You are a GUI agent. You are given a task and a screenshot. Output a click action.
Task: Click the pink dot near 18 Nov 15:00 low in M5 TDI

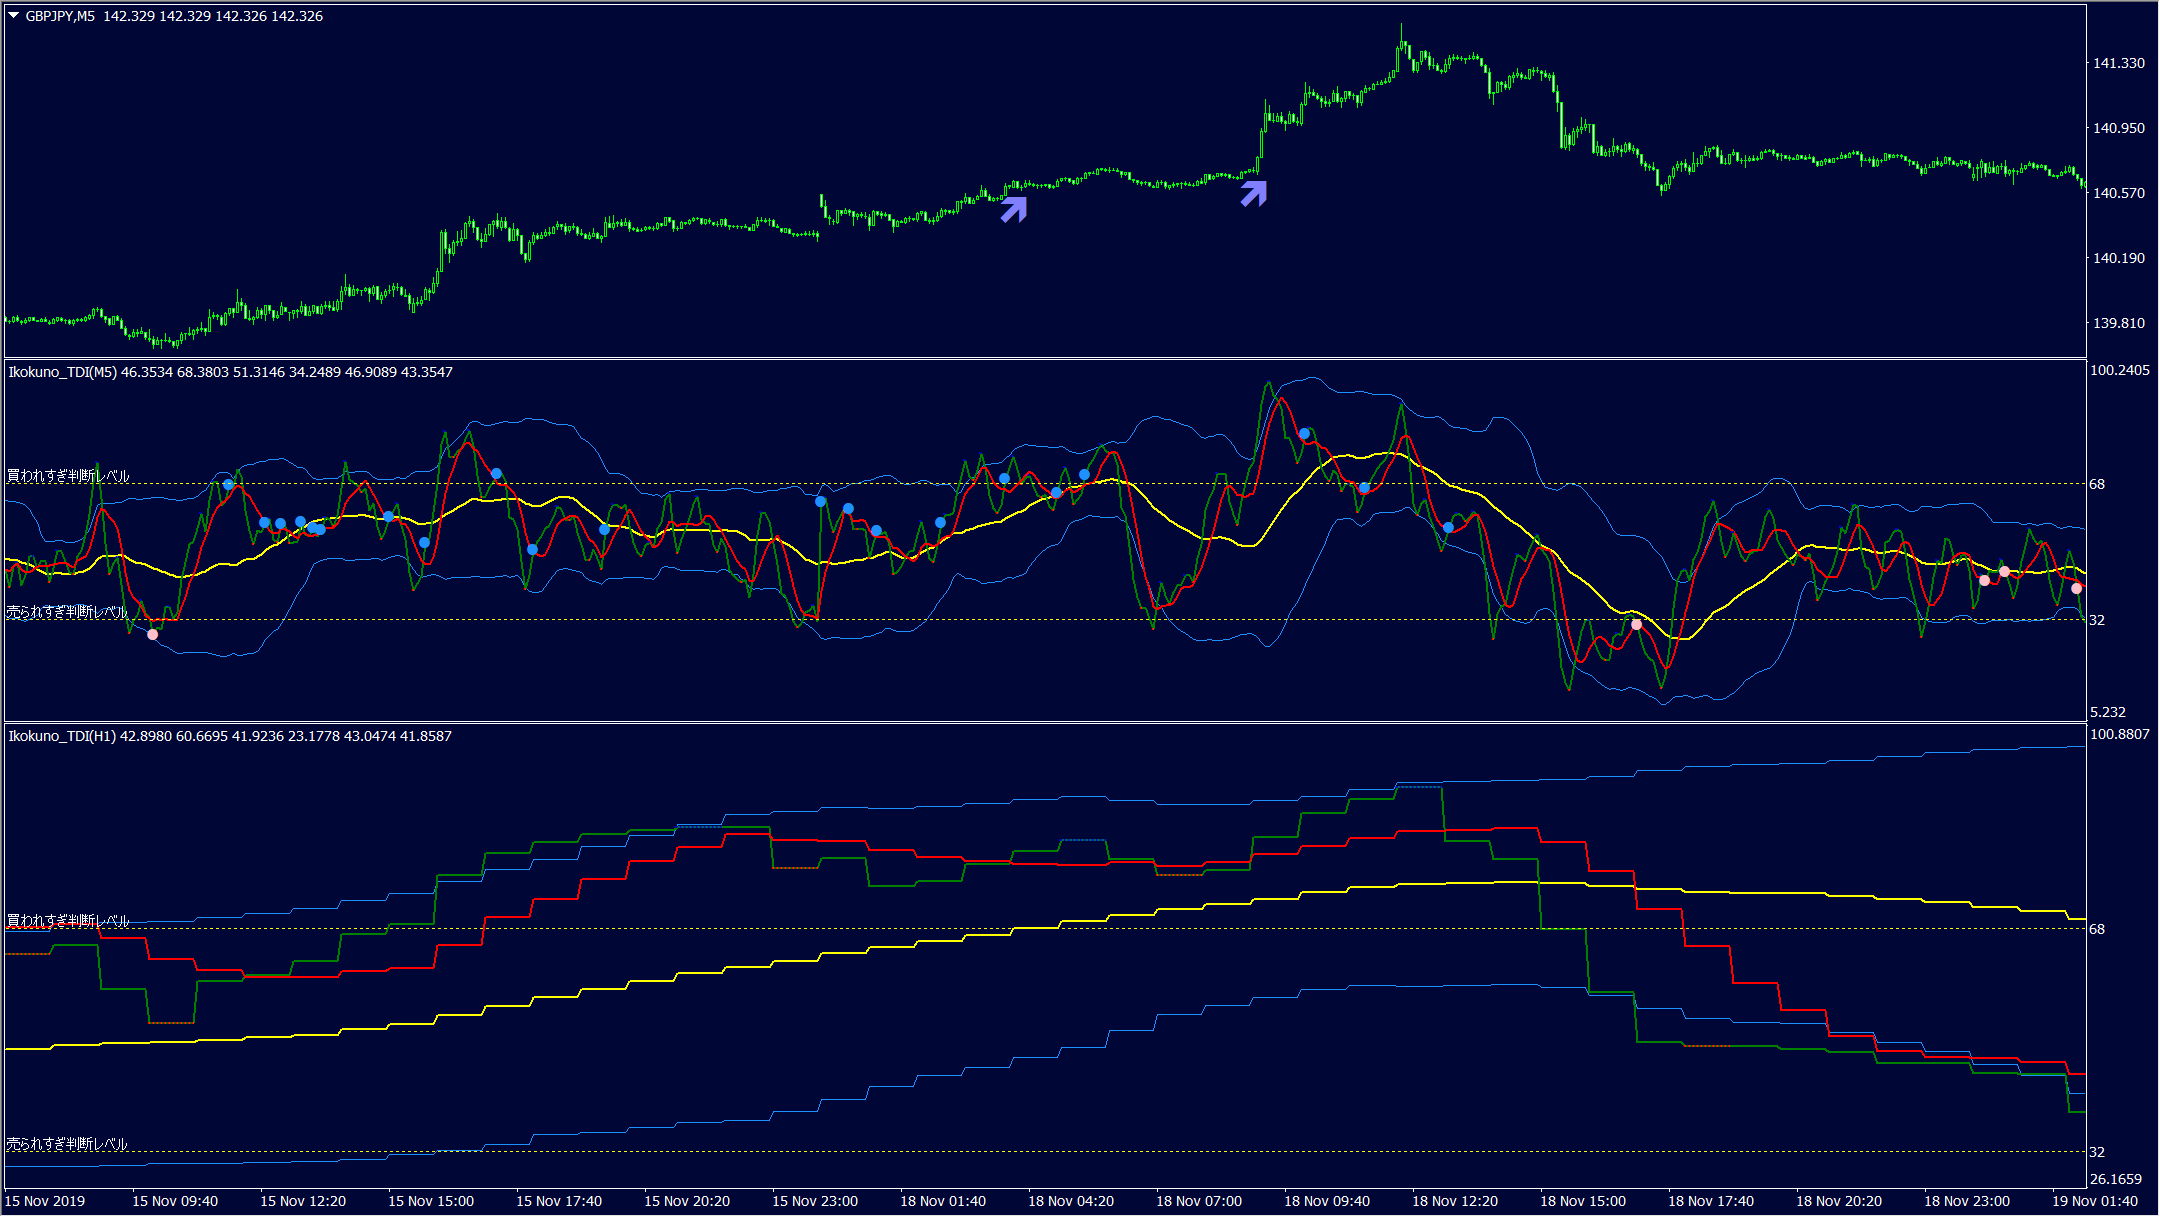(1636, 624)
